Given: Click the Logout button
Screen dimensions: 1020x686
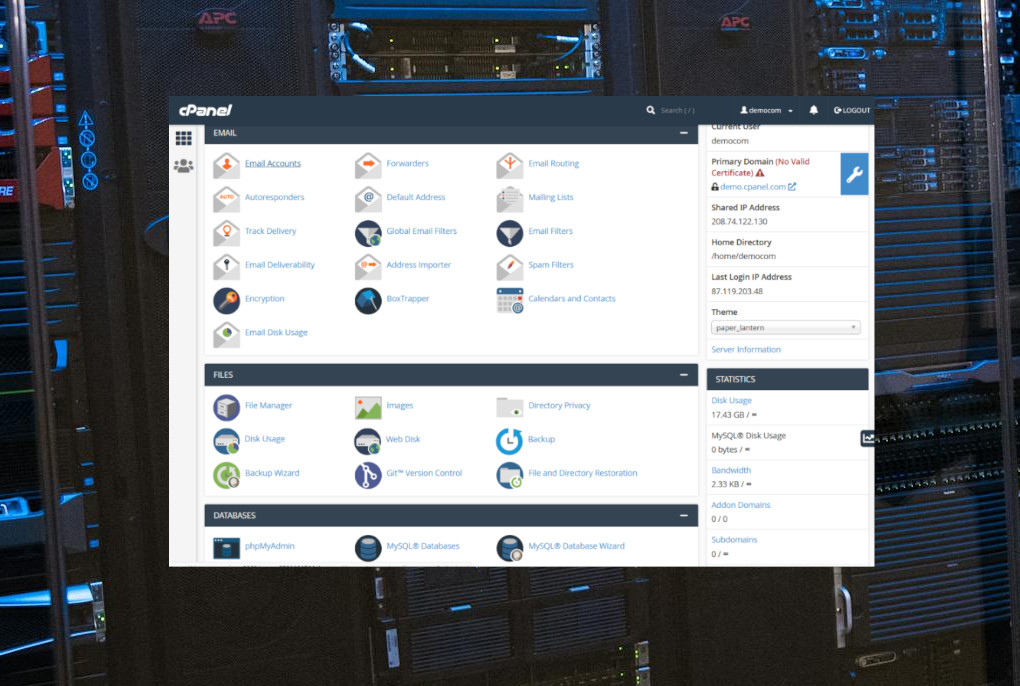Looking at the screenshot, I should (852, 111).
